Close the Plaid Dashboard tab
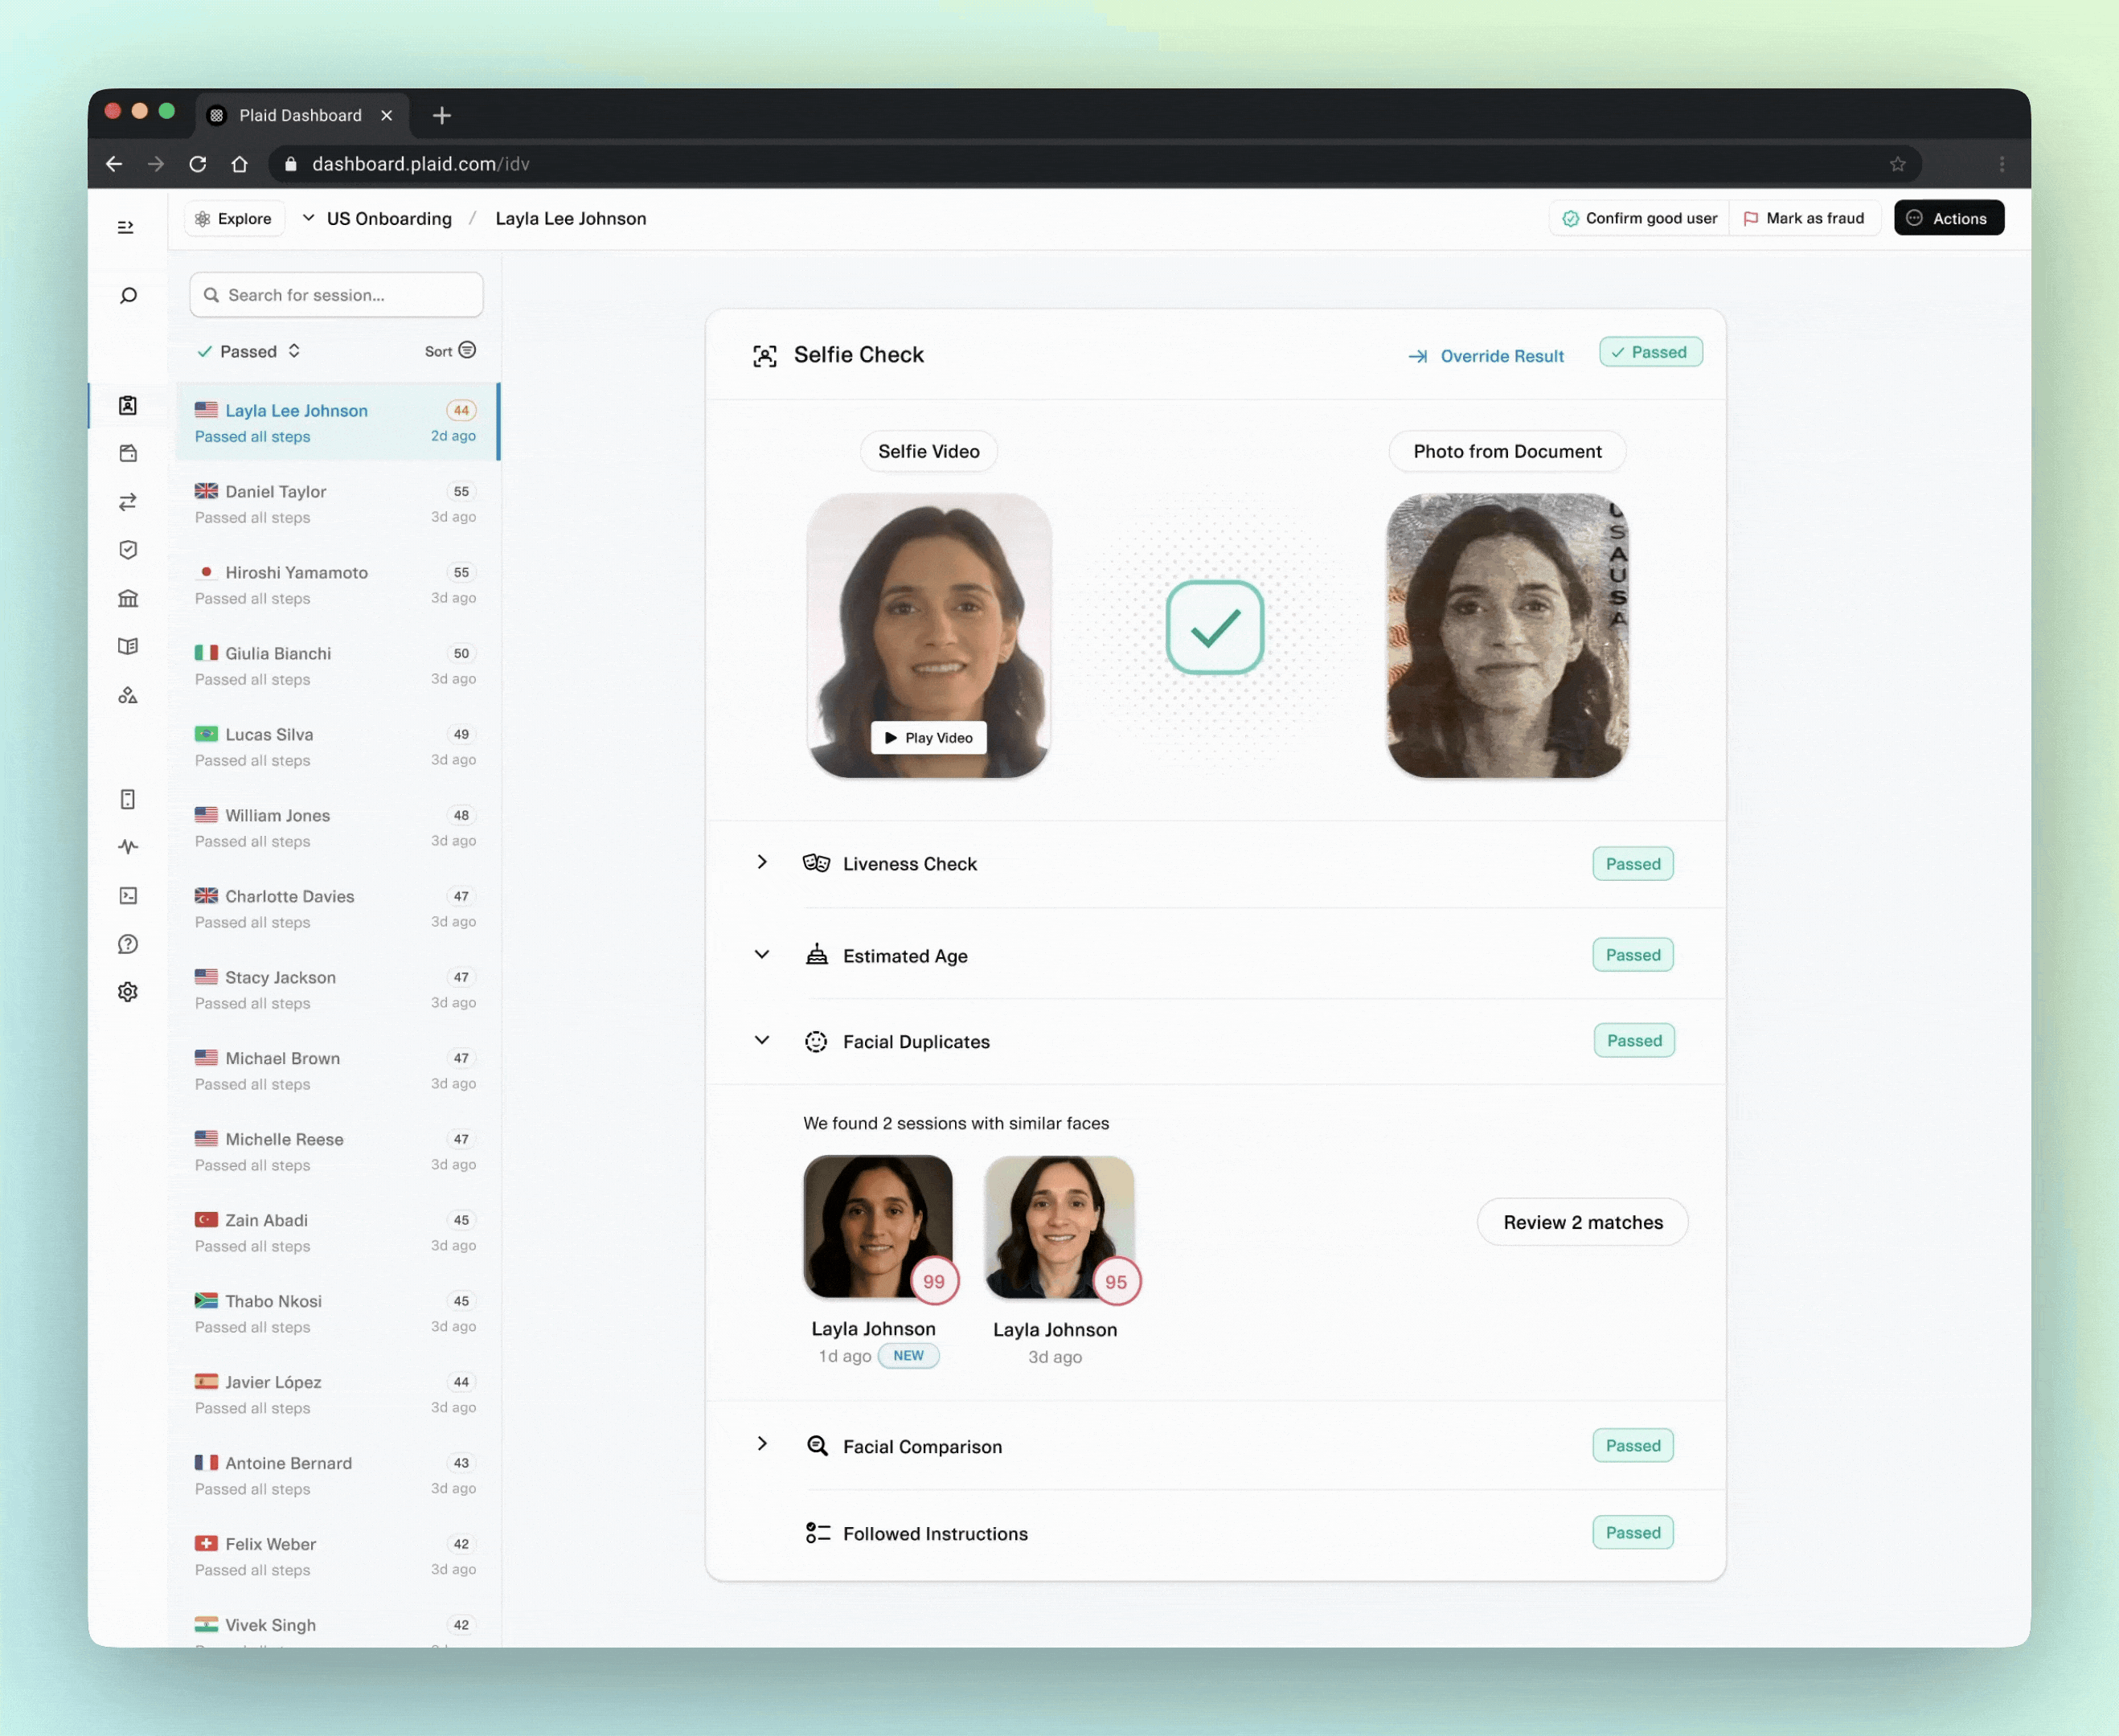 387,116
